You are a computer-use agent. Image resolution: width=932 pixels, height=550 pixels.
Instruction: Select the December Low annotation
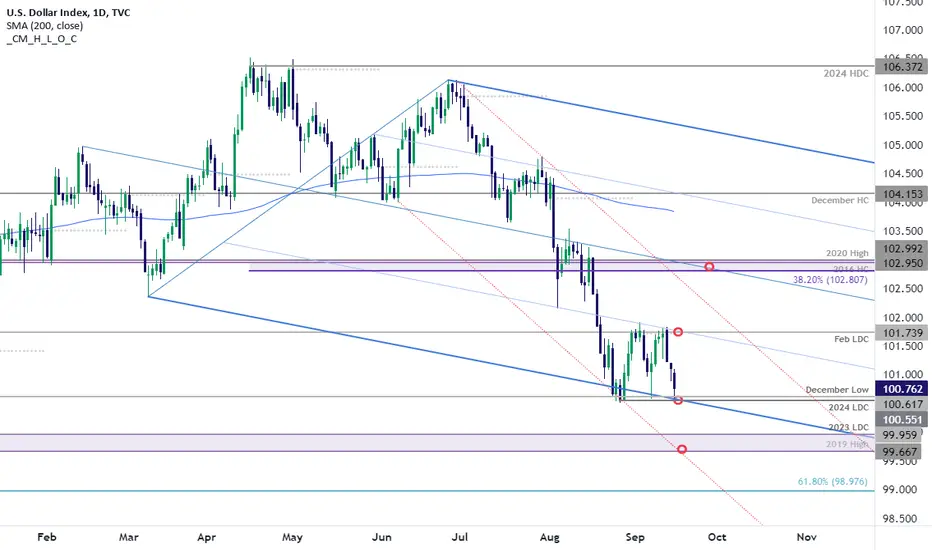click(837, 390)
